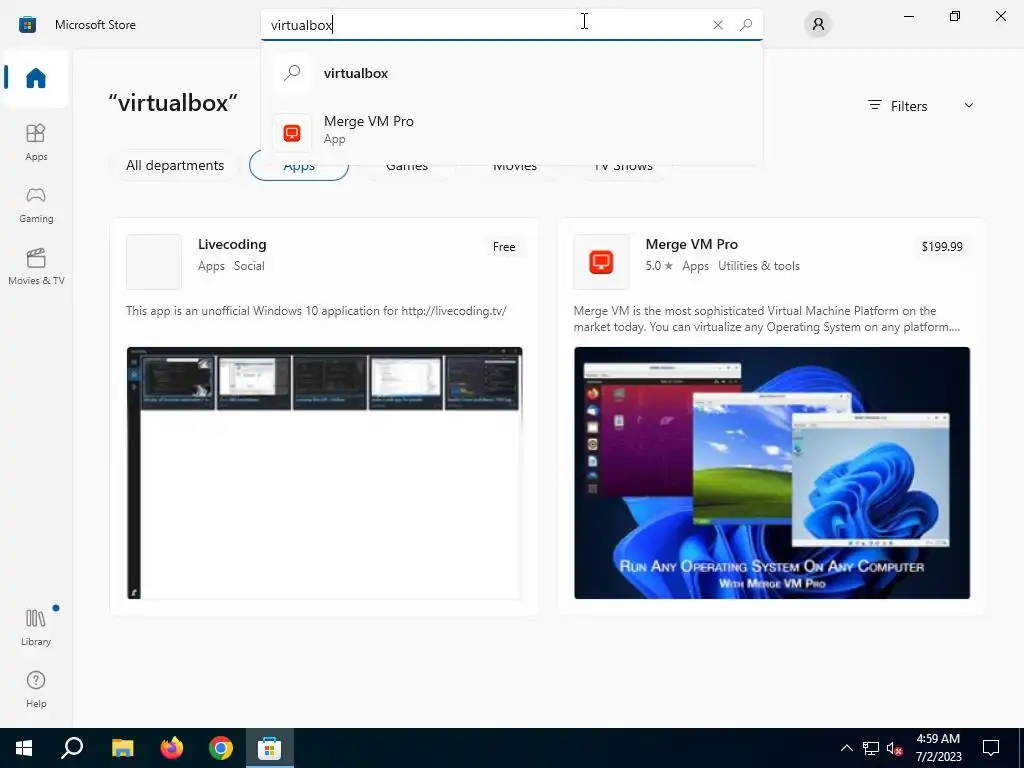1024x768 pixels.
Task: Open the Library in sidebar
Action: tap(36, 627)
